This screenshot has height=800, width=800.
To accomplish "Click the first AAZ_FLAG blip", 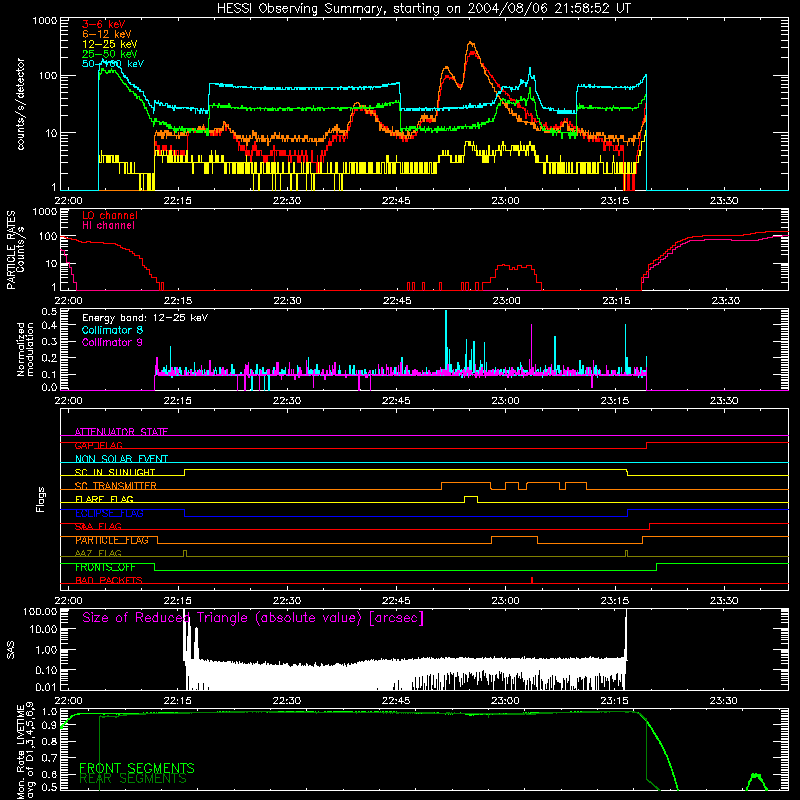I will pyautogui.click(x=185, y=553).
